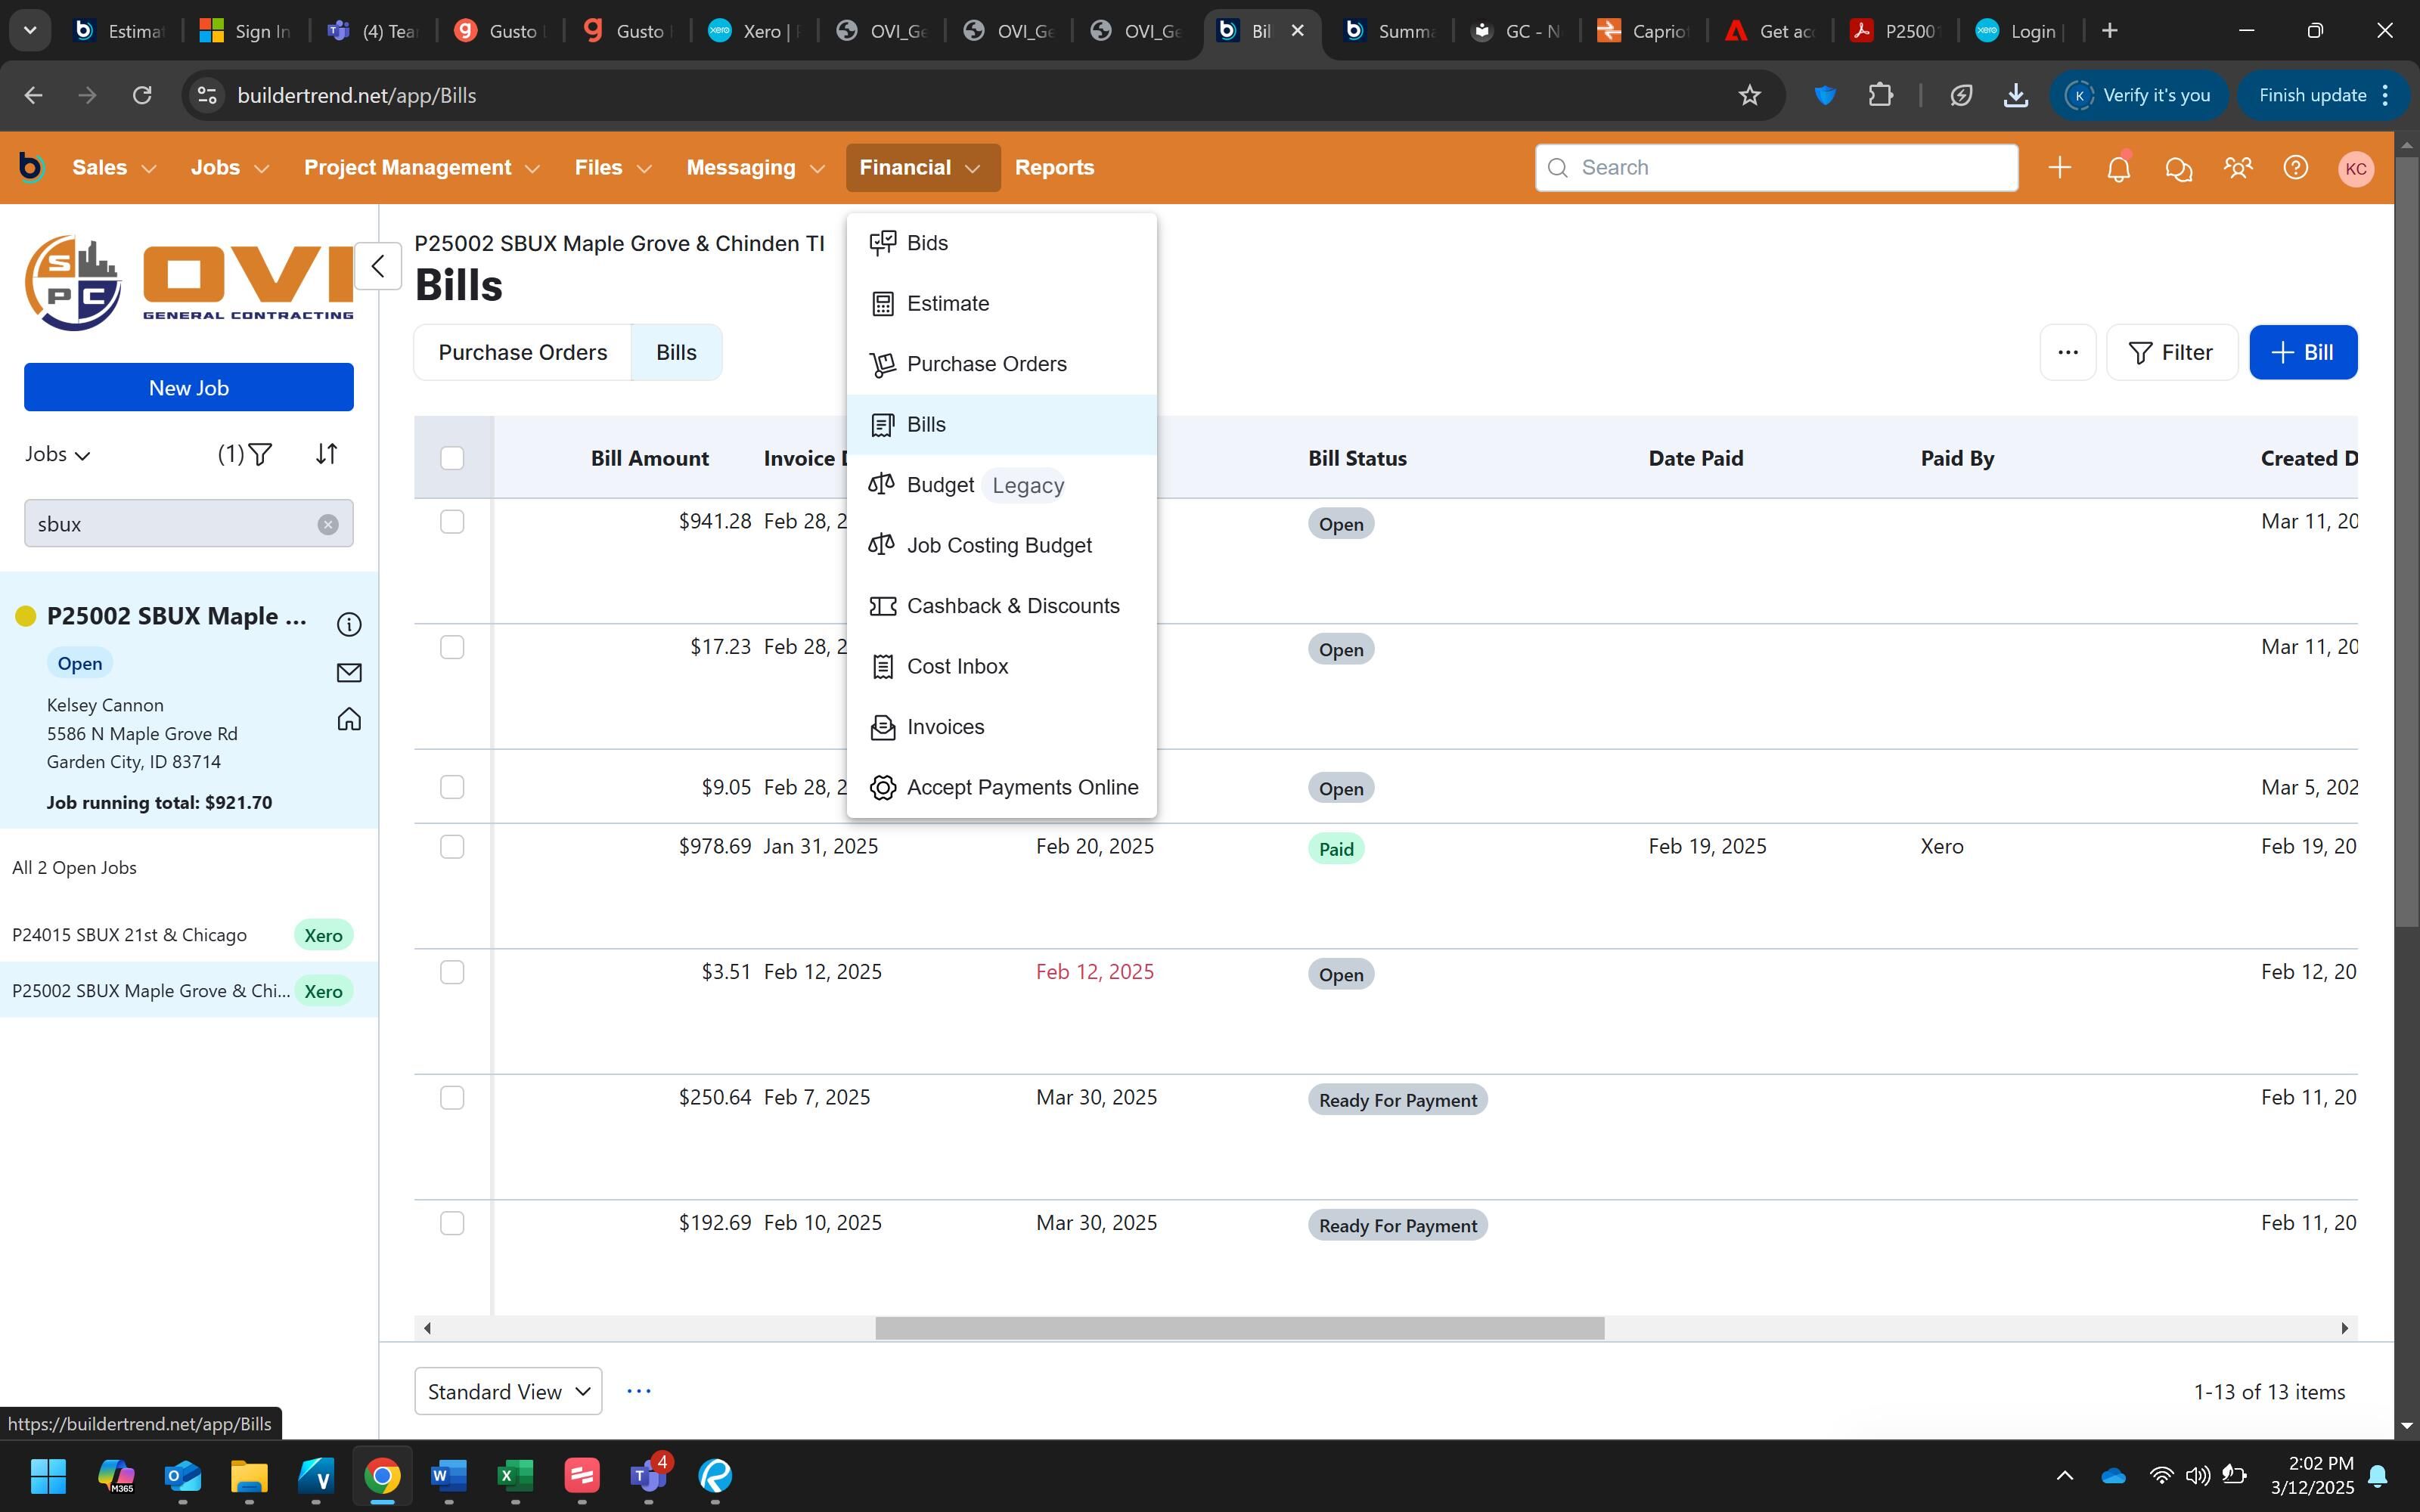2420x1512 pixels.
Task: Tick the checkbox for $941.28 bill
Action: point(452,522)
